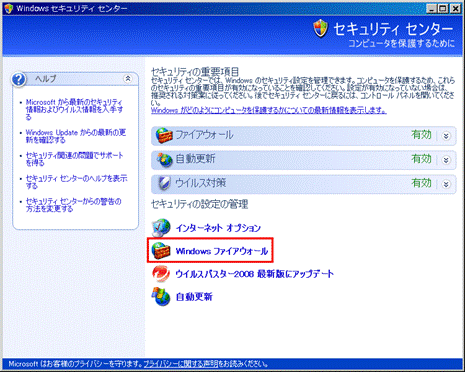
Task: Collapse the ヘルプ panel chevron
Action: point(128,79)
